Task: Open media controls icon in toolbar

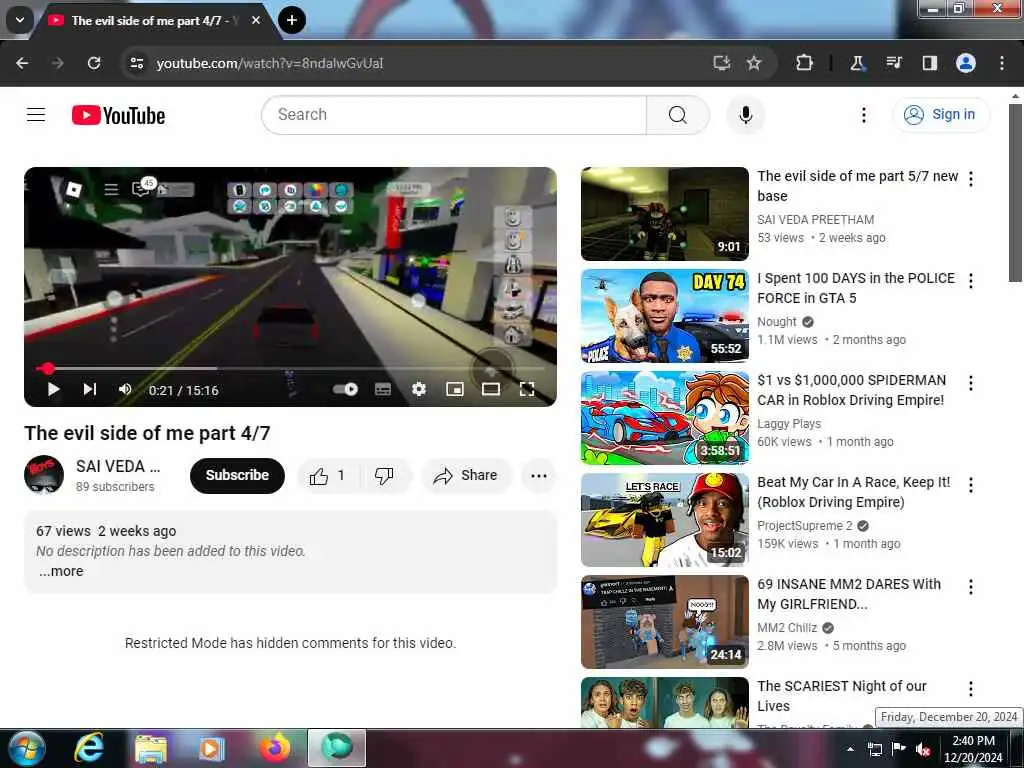Action: coord(893,63)
